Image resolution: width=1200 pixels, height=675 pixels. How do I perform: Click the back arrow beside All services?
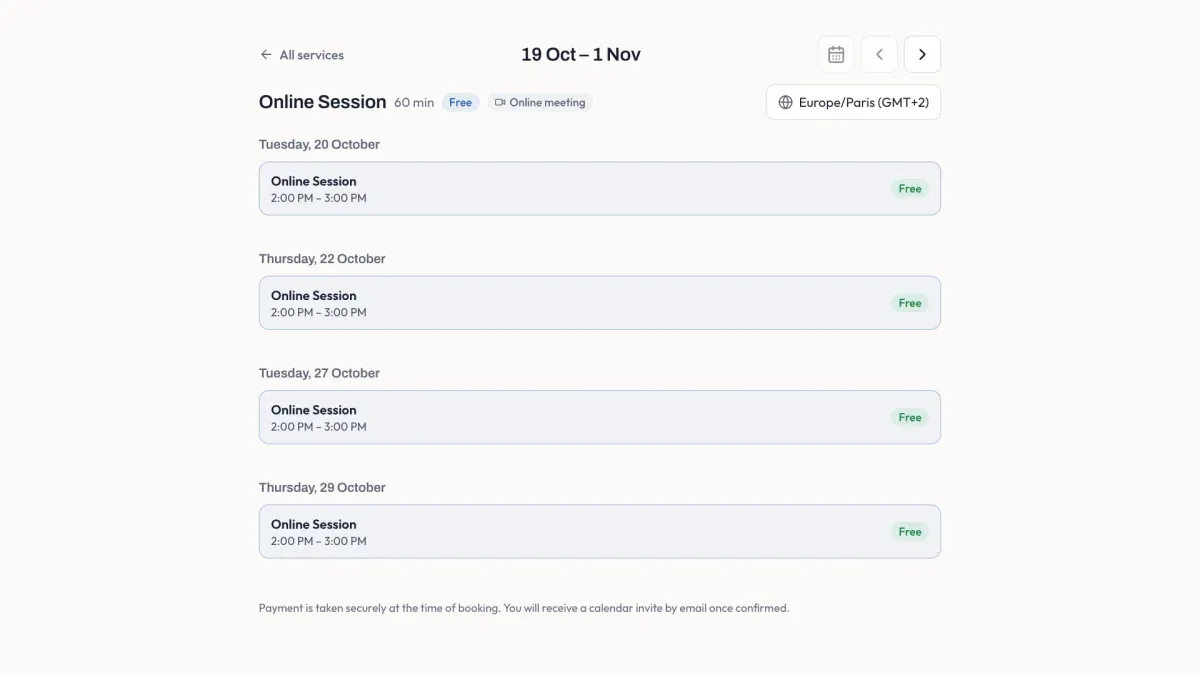(x=266, y=55)
